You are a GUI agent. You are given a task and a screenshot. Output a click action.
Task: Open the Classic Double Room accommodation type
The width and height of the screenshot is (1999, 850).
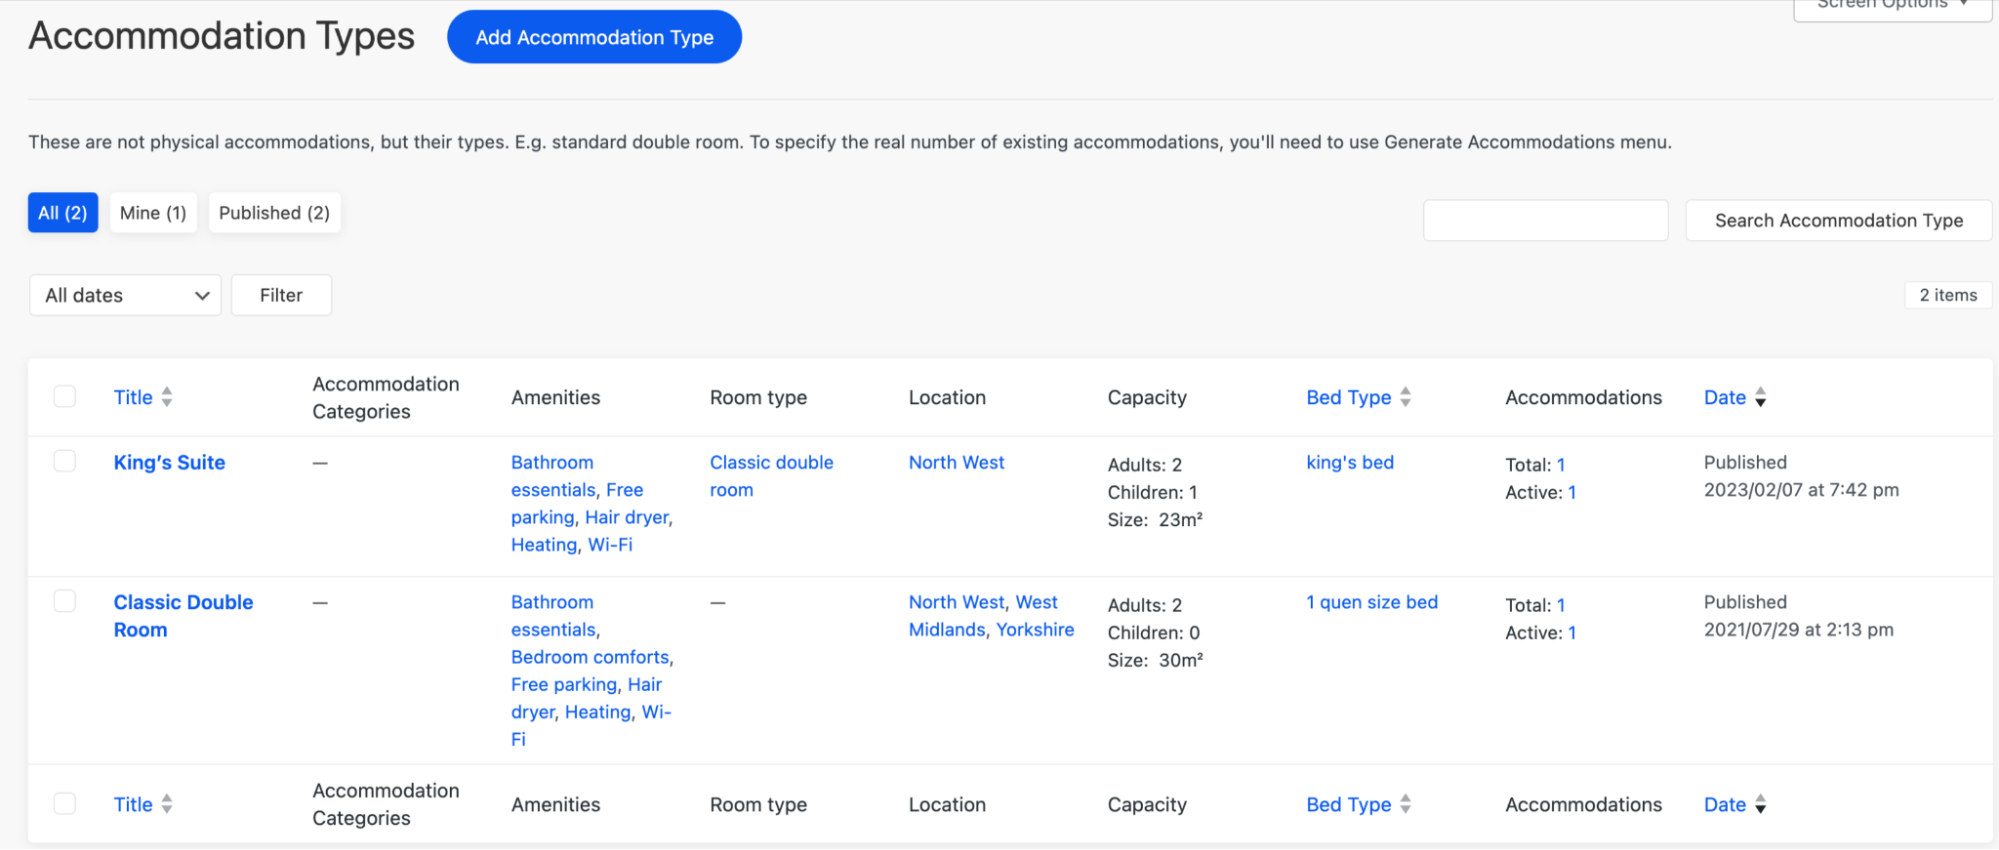coord(183,616)
